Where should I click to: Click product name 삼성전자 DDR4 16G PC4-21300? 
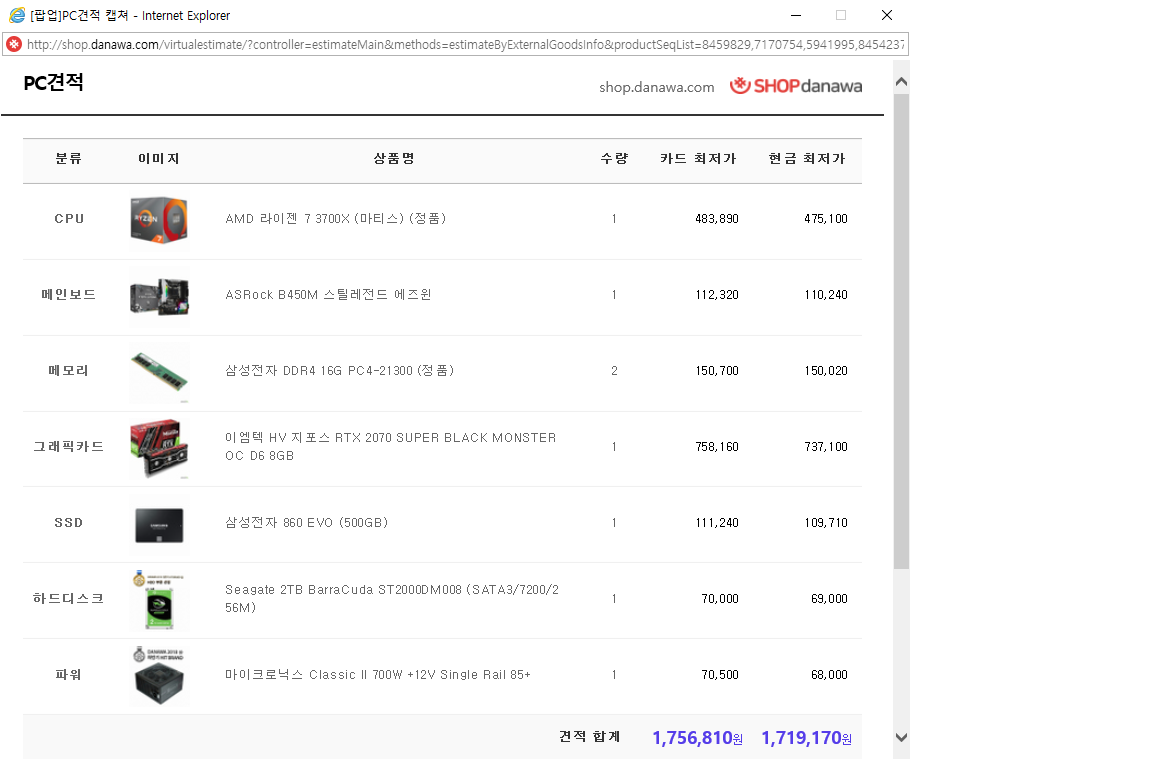339,370
